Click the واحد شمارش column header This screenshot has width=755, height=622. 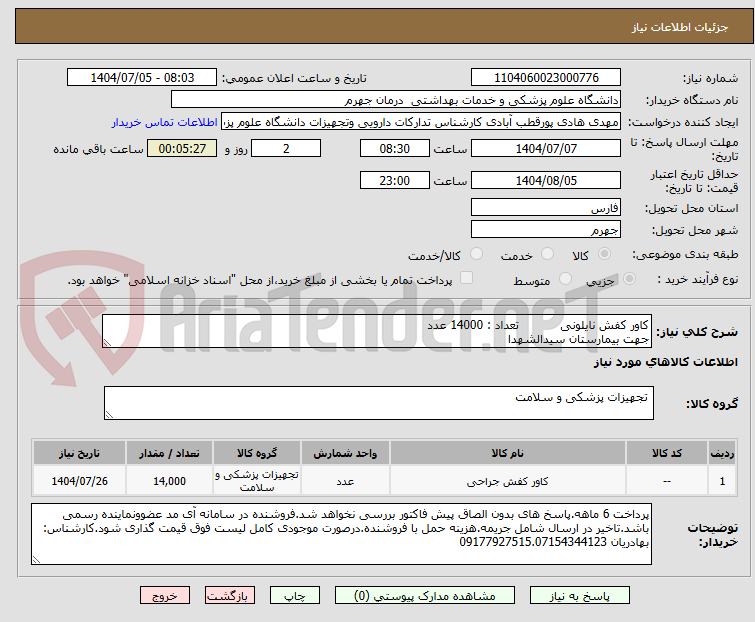point(345,453)
